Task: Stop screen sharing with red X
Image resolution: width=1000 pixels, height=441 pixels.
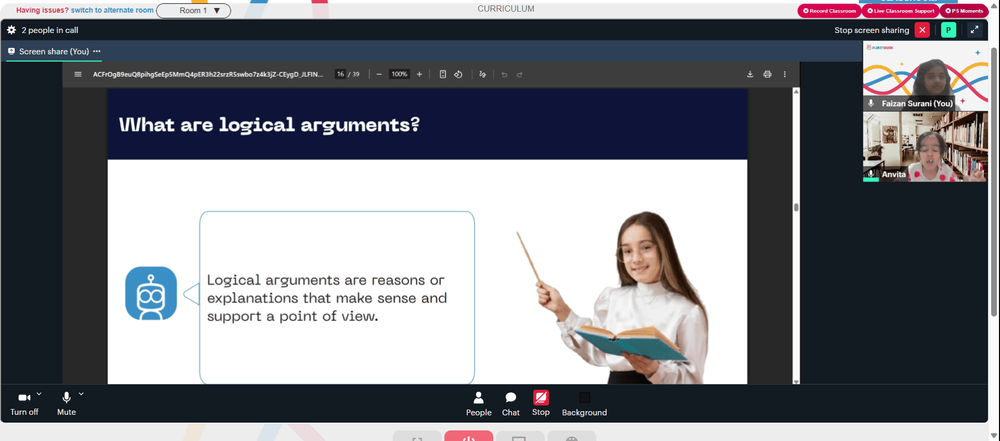Action: 922,30
